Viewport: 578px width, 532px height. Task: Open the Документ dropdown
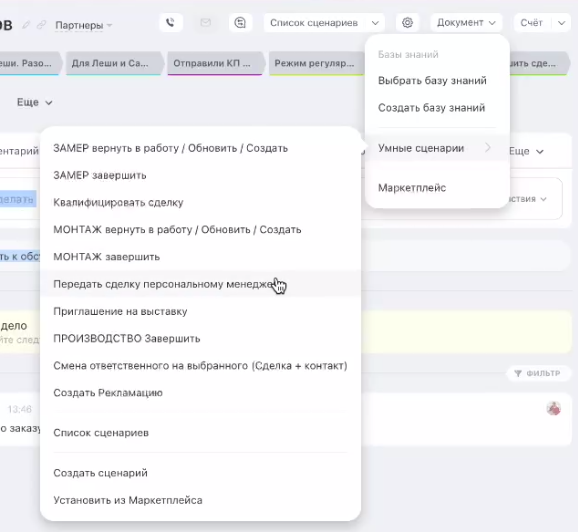click(466, 23)
